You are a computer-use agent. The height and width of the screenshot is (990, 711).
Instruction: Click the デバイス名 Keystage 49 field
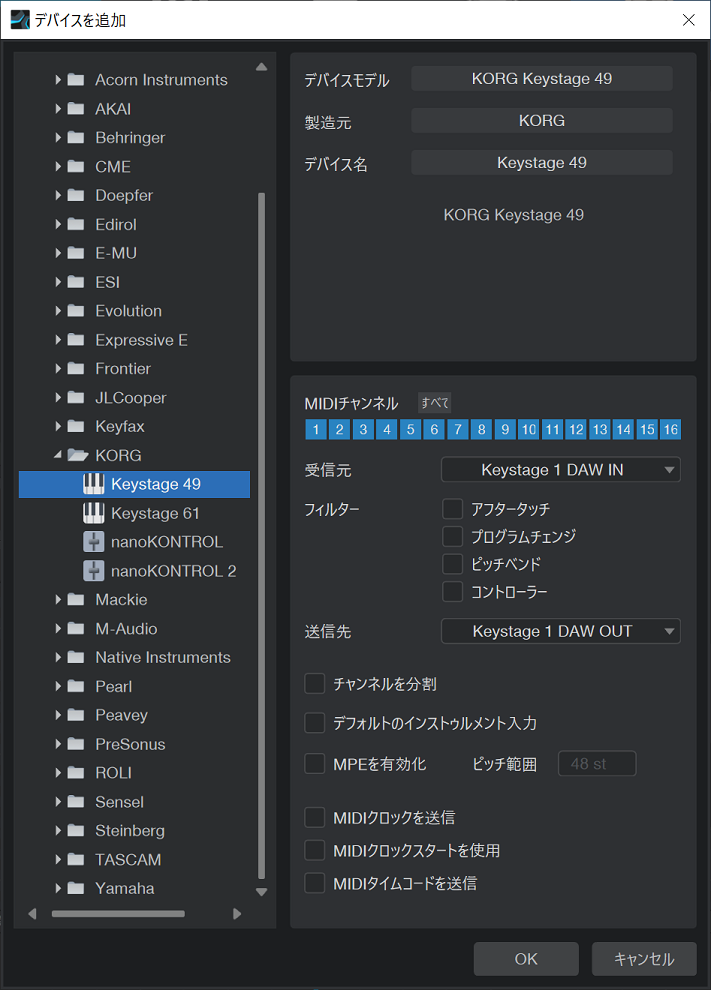(x=542, y=163)
